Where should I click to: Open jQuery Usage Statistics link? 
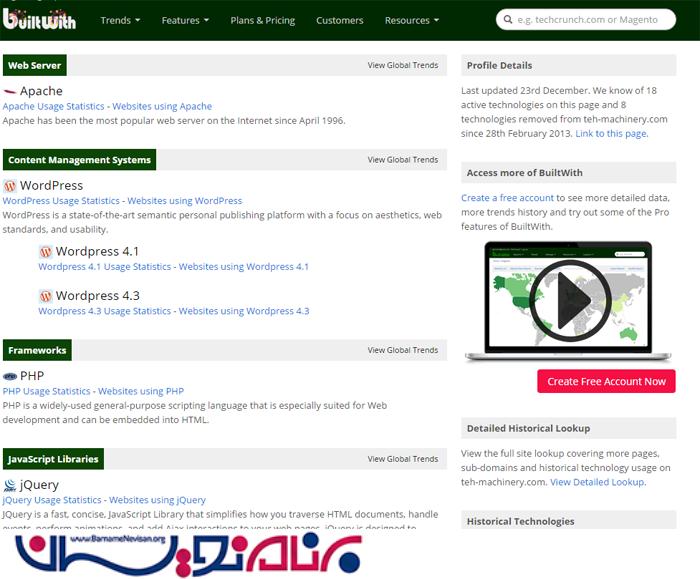52,500
